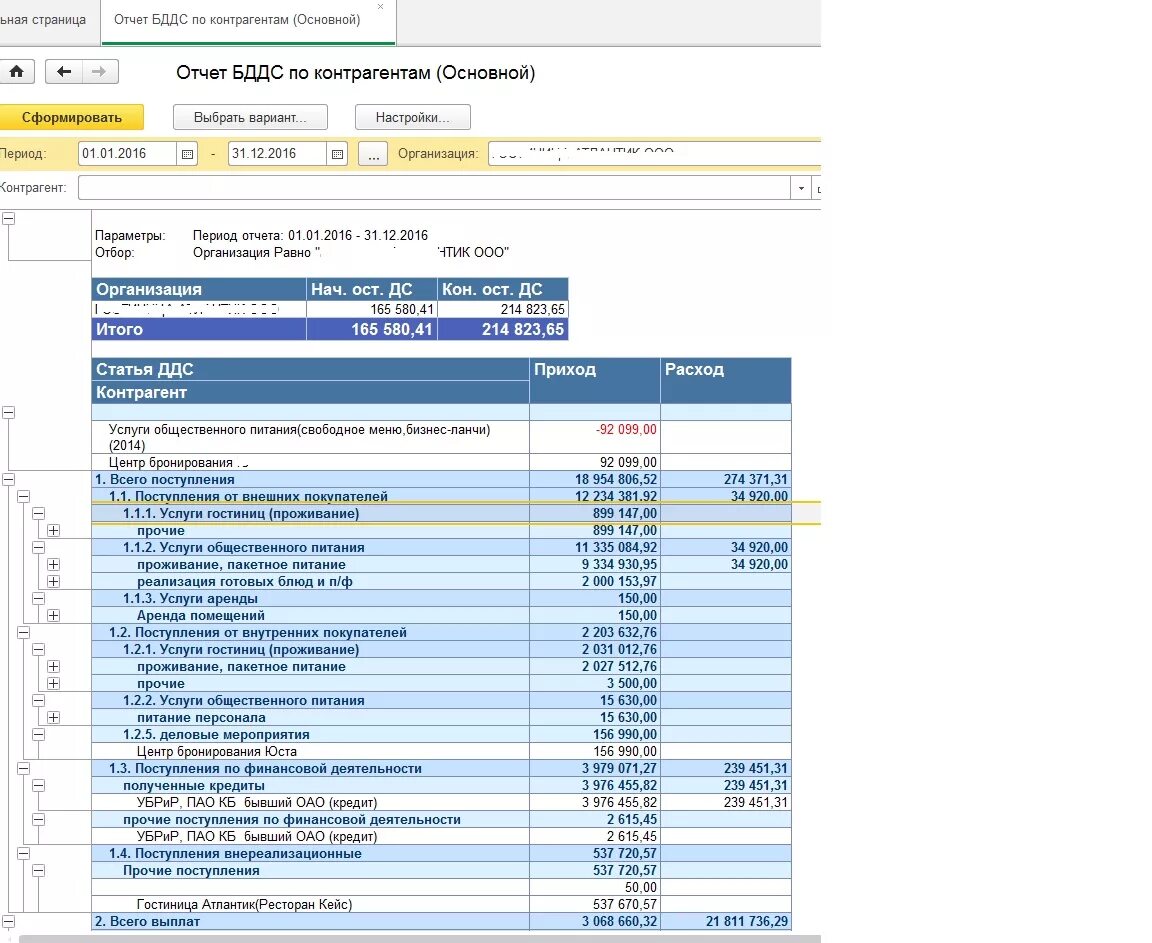Select cell 21 811 736,29
Viewport: 1152px width, 943px height.
(726, 921)
